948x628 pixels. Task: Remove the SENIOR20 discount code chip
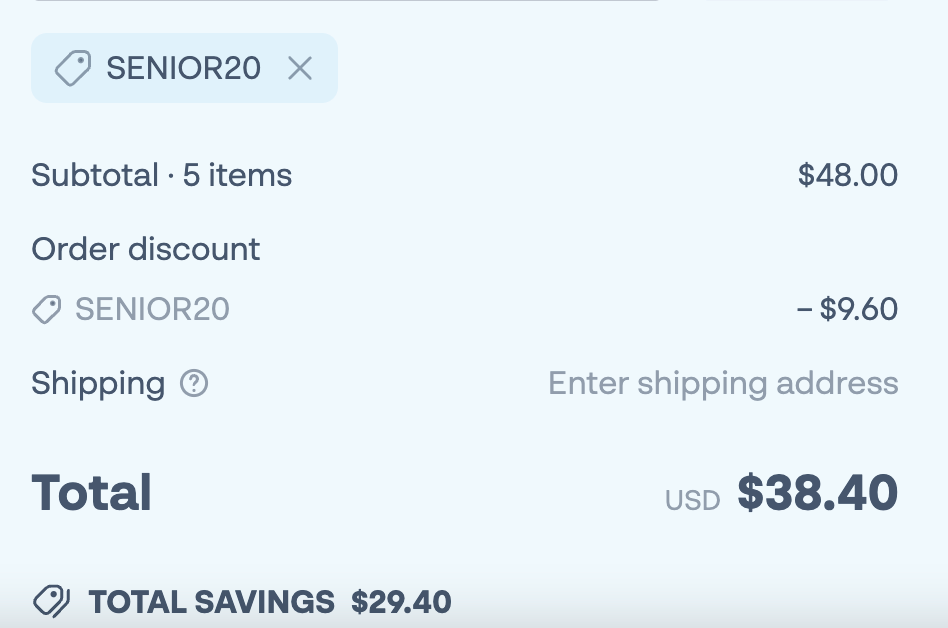pyautogui.click(x=300, y=68)
